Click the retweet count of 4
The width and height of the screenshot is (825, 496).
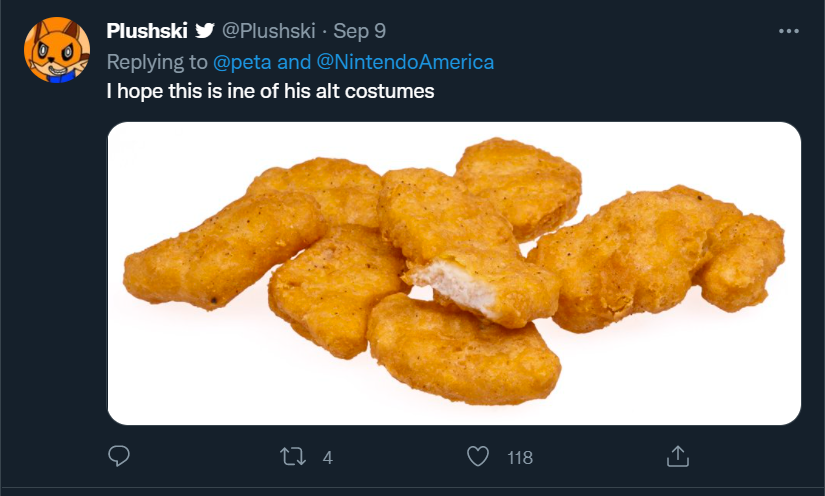coord(327,458)
